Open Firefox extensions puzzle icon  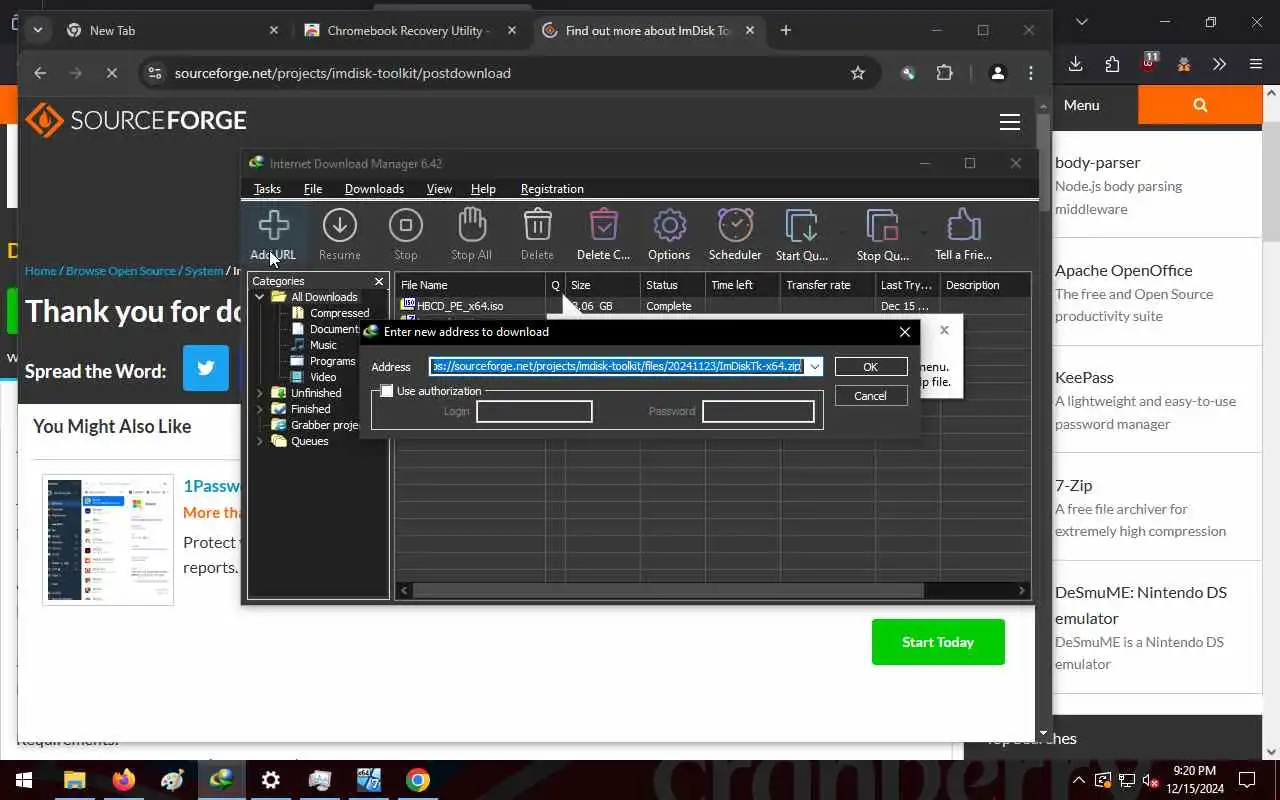(1113, 64)
